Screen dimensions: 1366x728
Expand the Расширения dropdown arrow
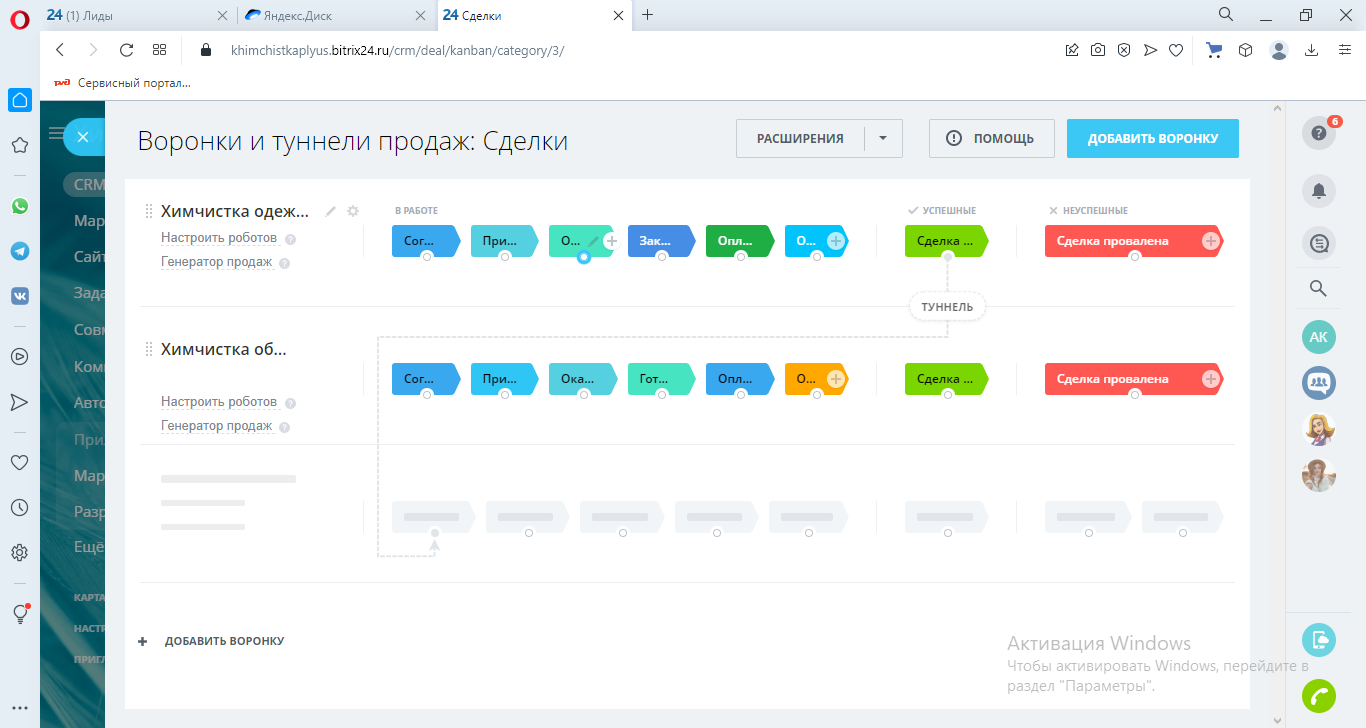tap(882, 139)
